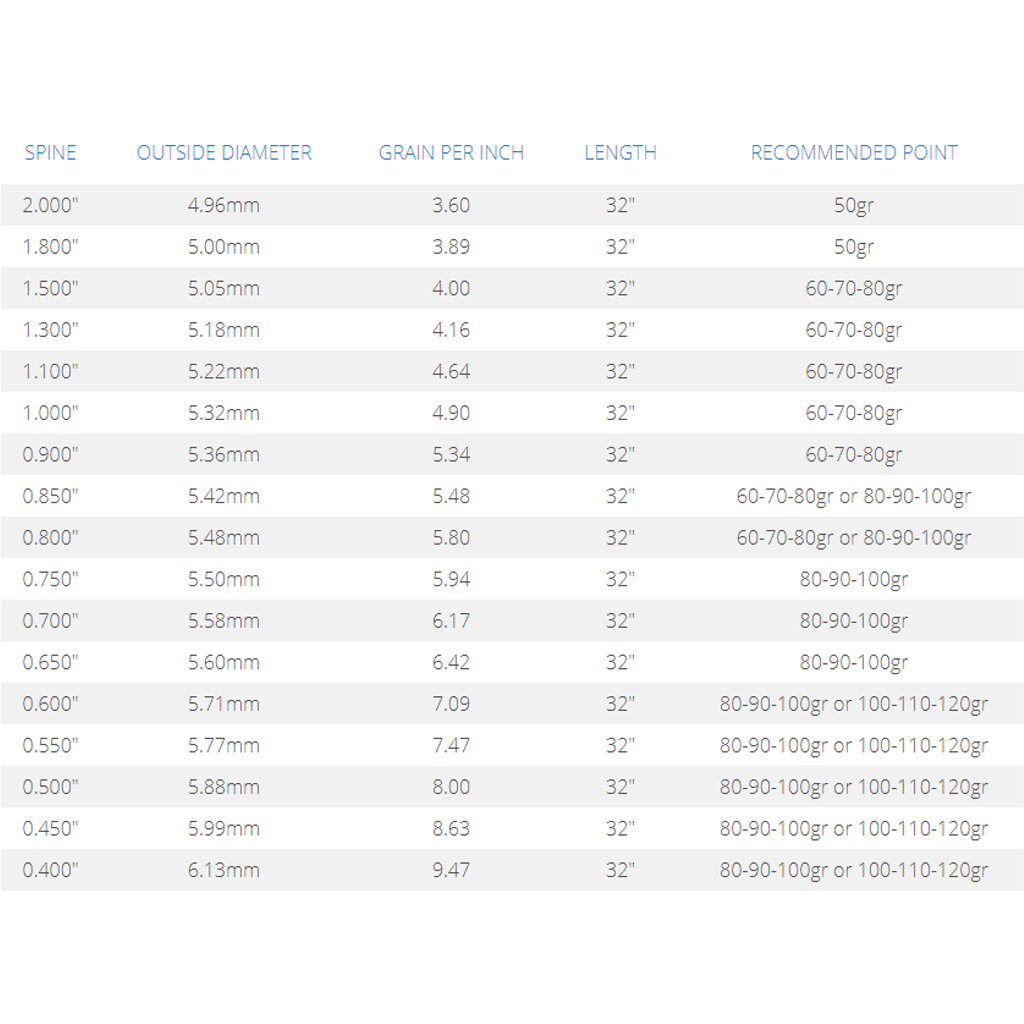The width and height of the screenshot is (1024, 1024).
Task: Click the 4.96mm outside diameter value
Action: 224,205
